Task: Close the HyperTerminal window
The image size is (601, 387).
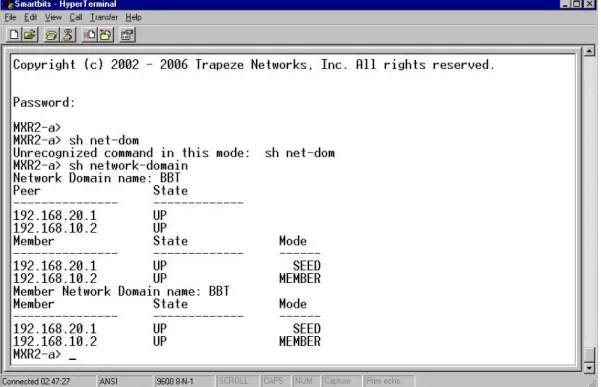Action: pyautogui.click(x=589, y=4)
